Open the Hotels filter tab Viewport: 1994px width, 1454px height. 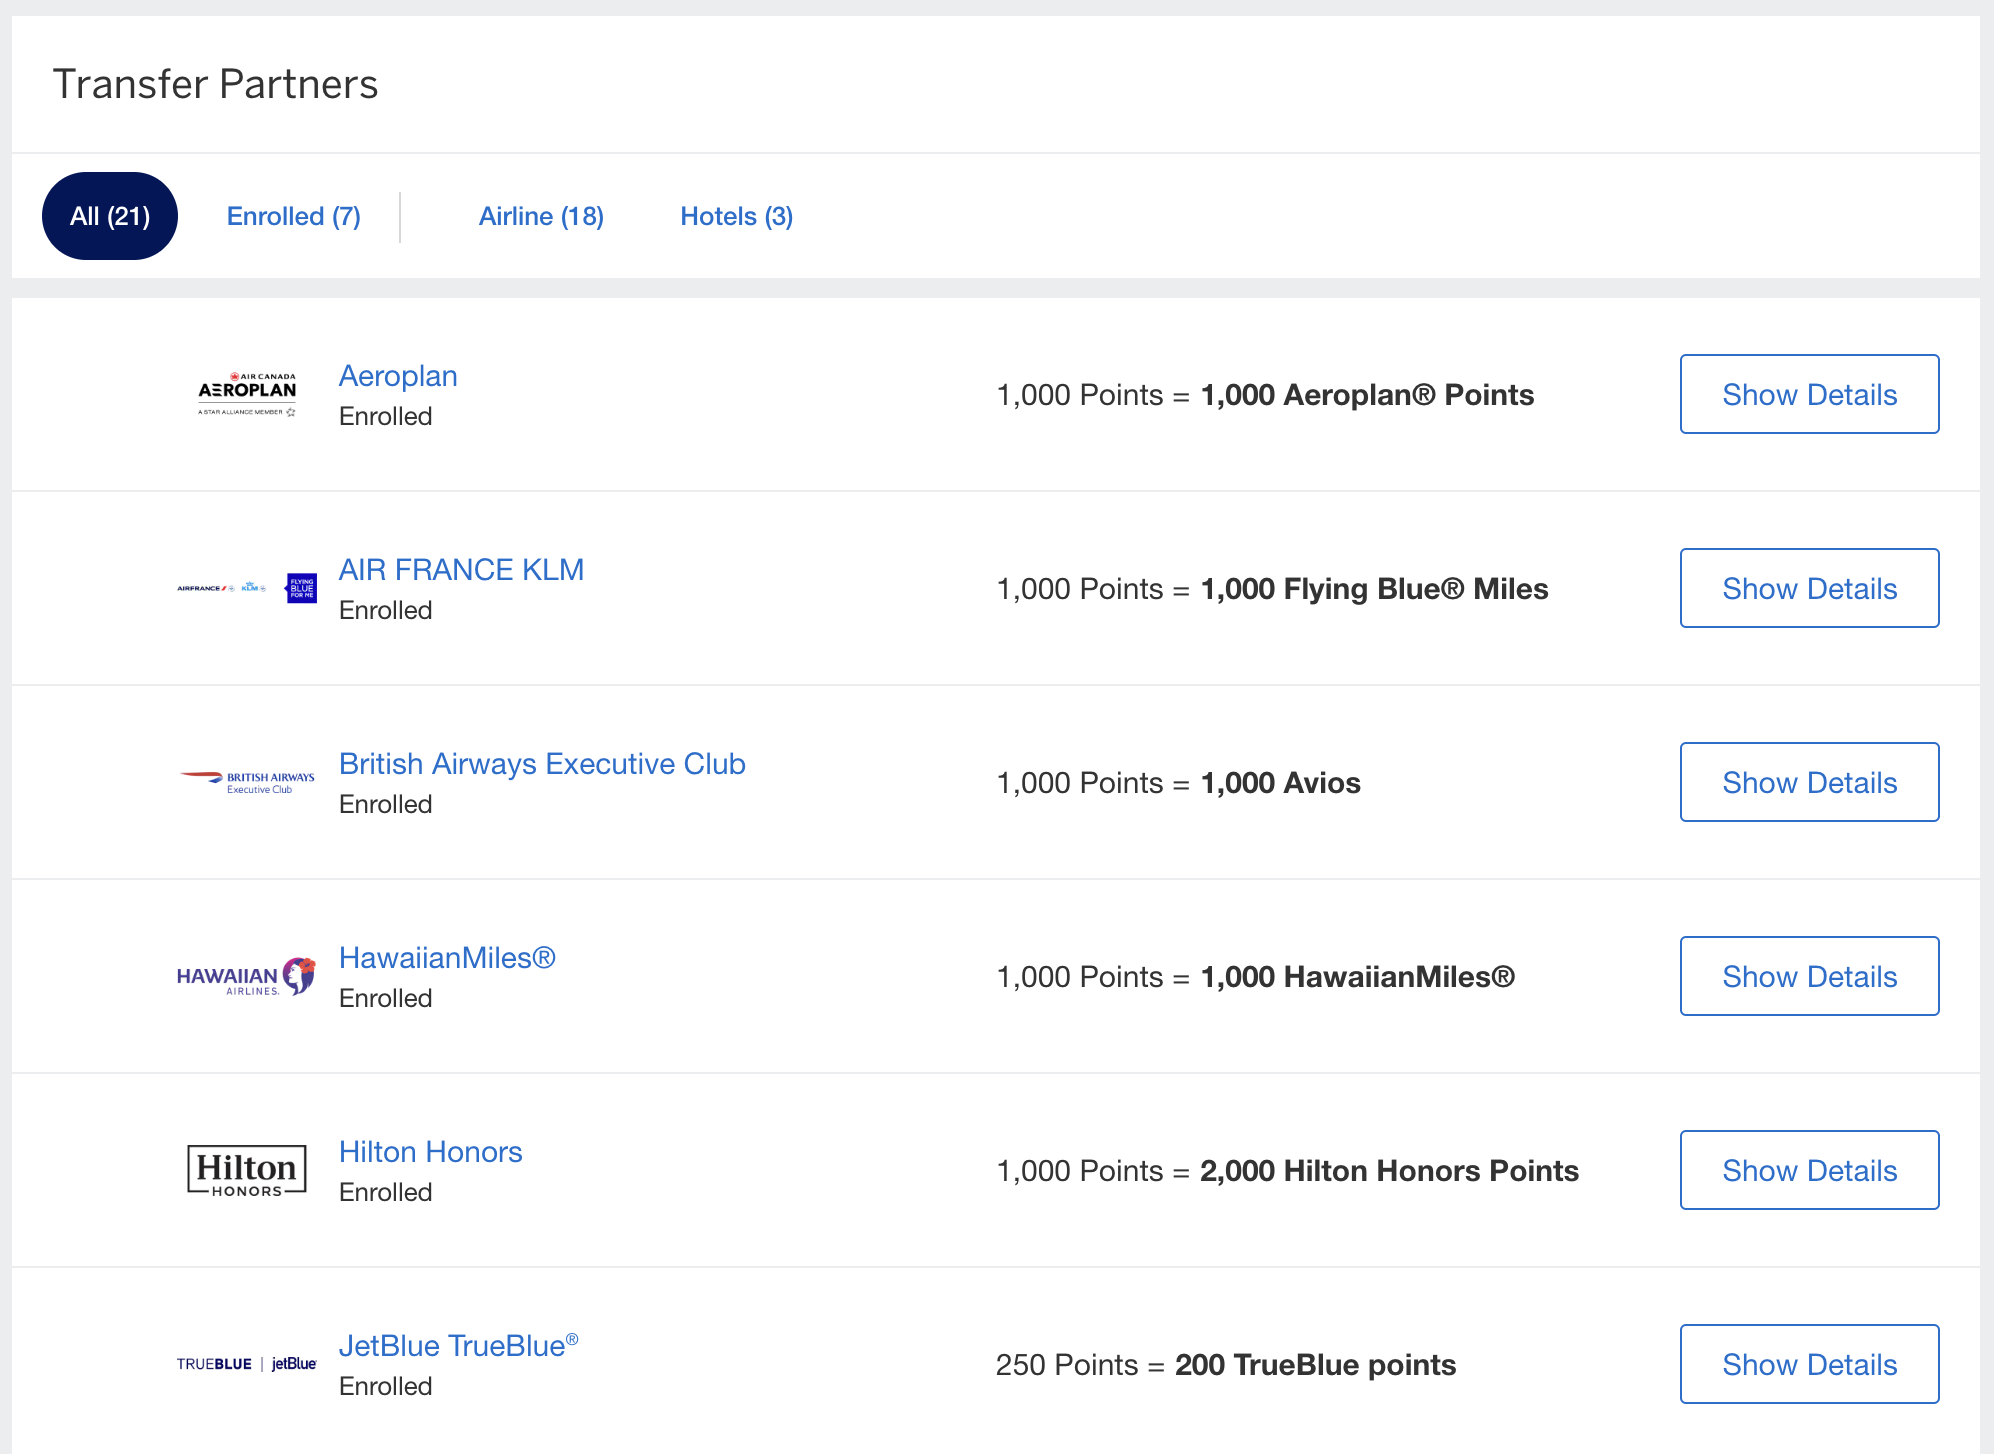pyautogui.click(x=736, y=215)
